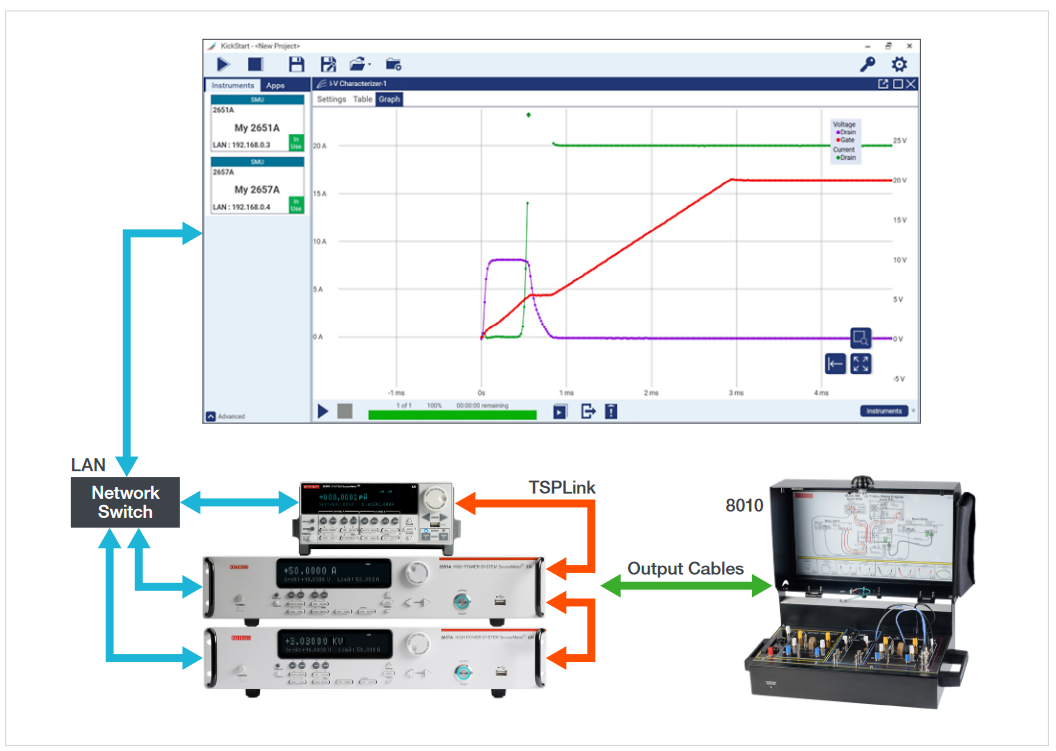Click the zoom region magnifier on graph
The height and width of the screenshot is (751, 1056).
[861, 338]
